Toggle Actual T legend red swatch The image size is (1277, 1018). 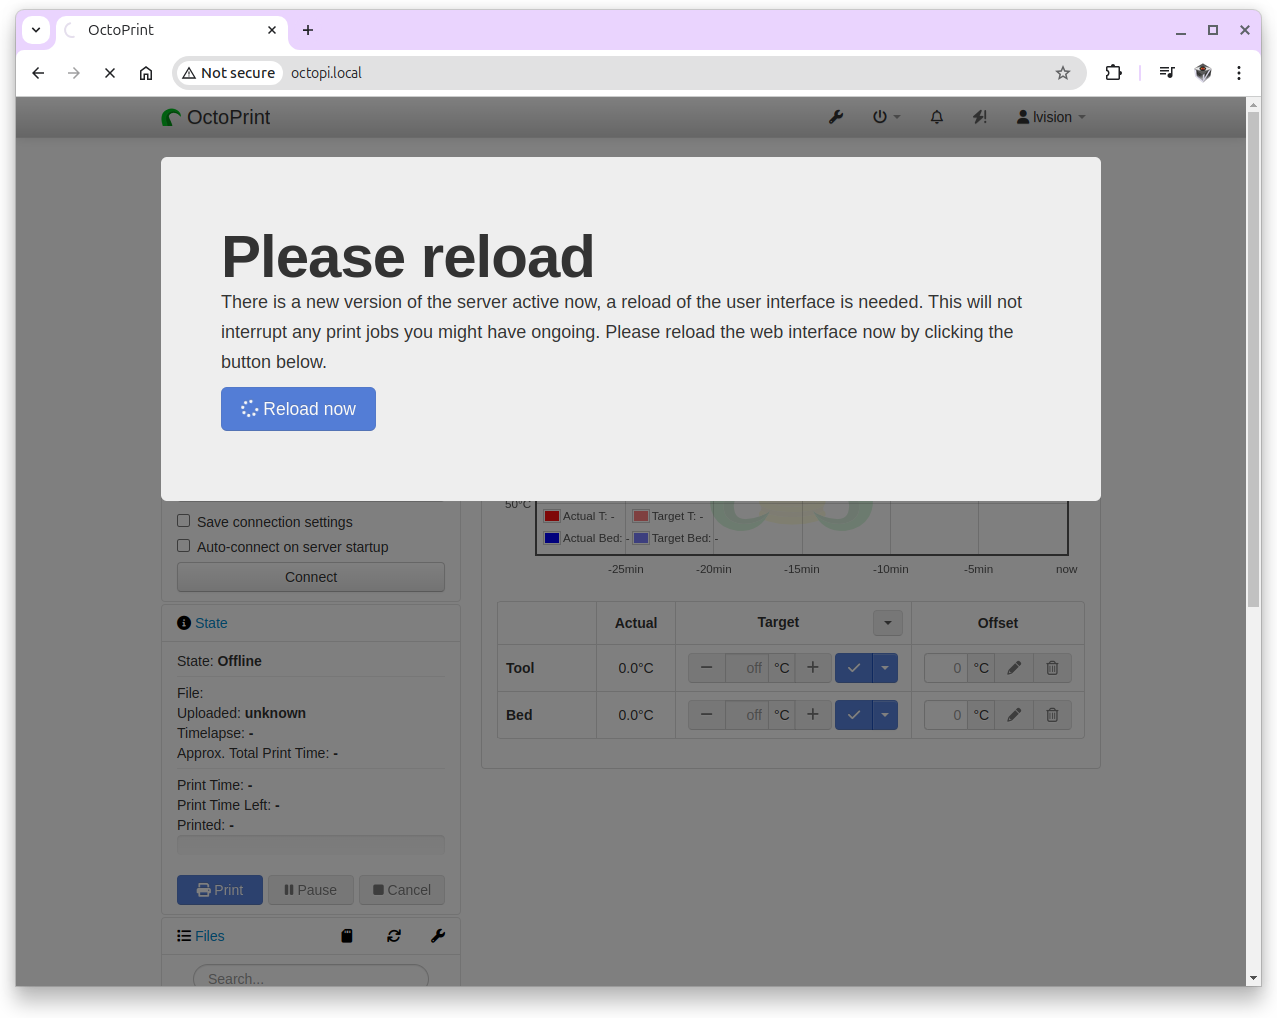552,516
